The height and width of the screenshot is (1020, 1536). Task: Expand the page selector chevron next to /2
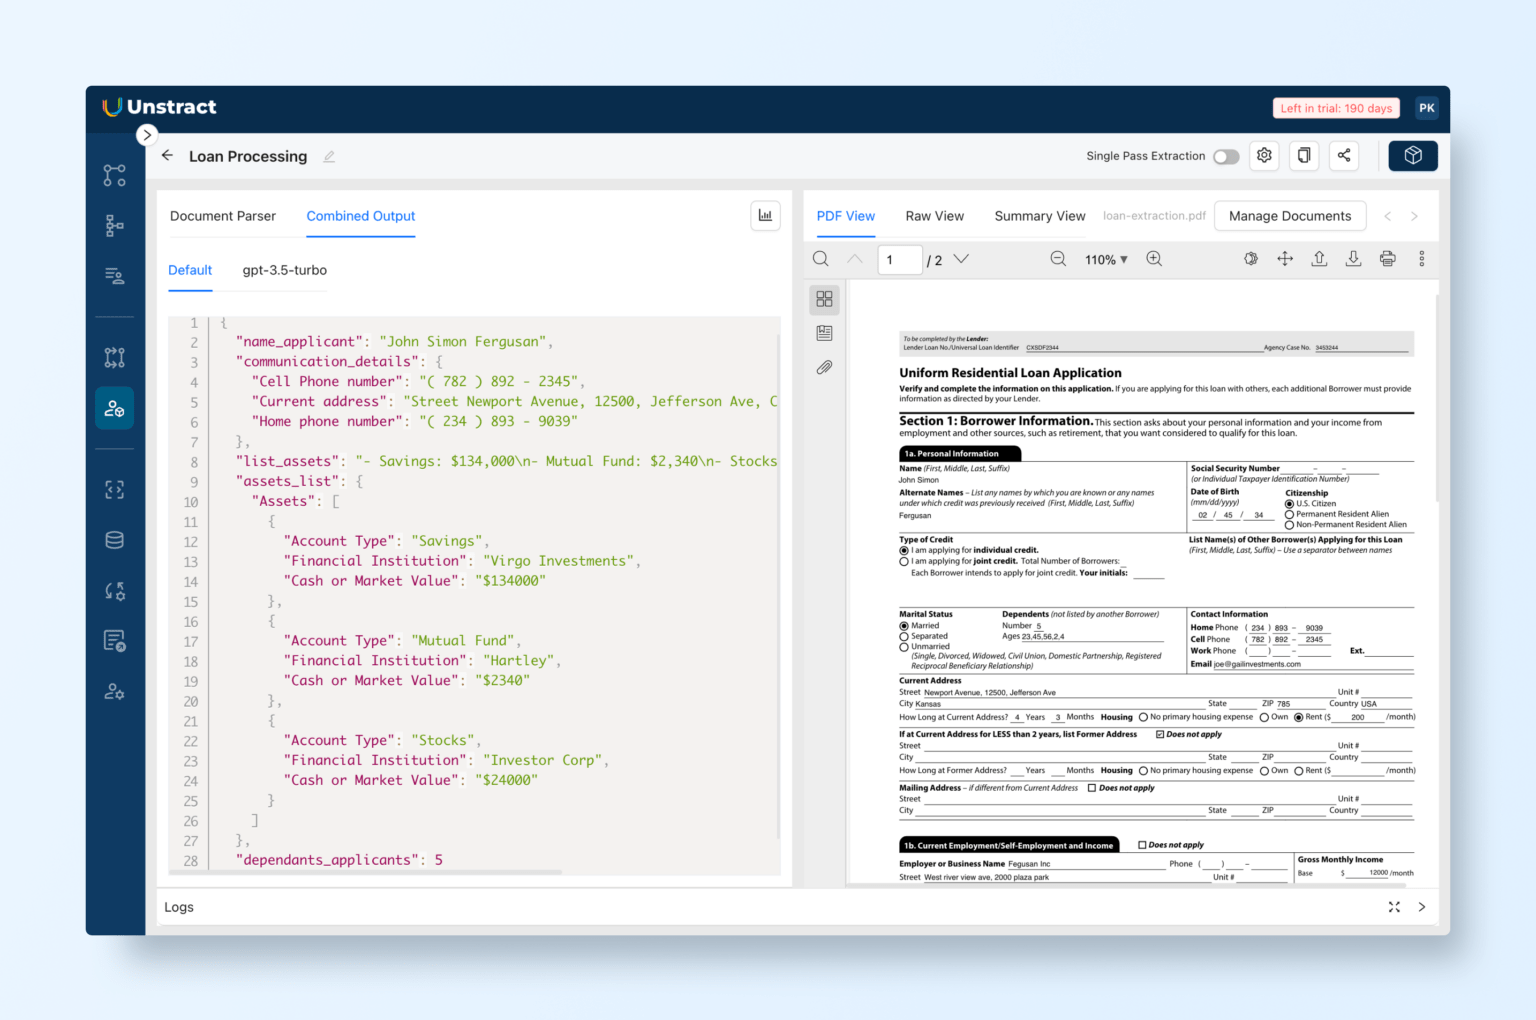coord(960,258)
